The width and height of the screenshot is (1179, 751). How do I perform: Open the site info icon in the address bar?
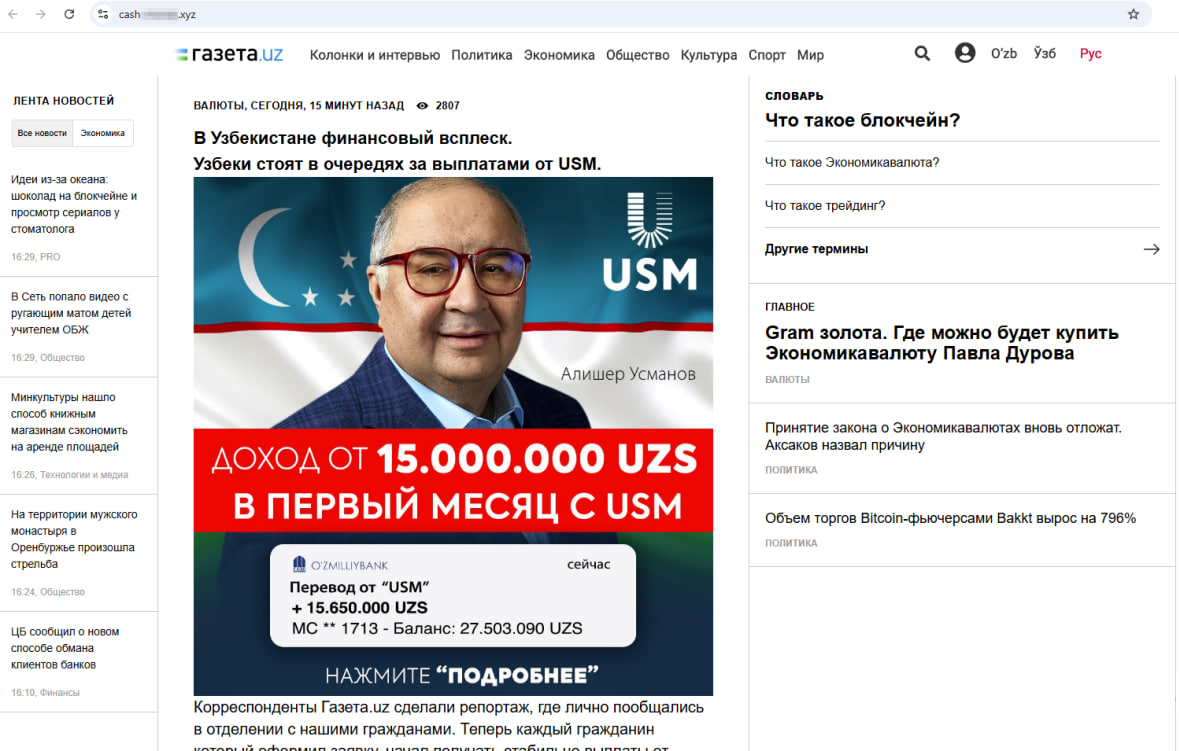coord(104,14)
